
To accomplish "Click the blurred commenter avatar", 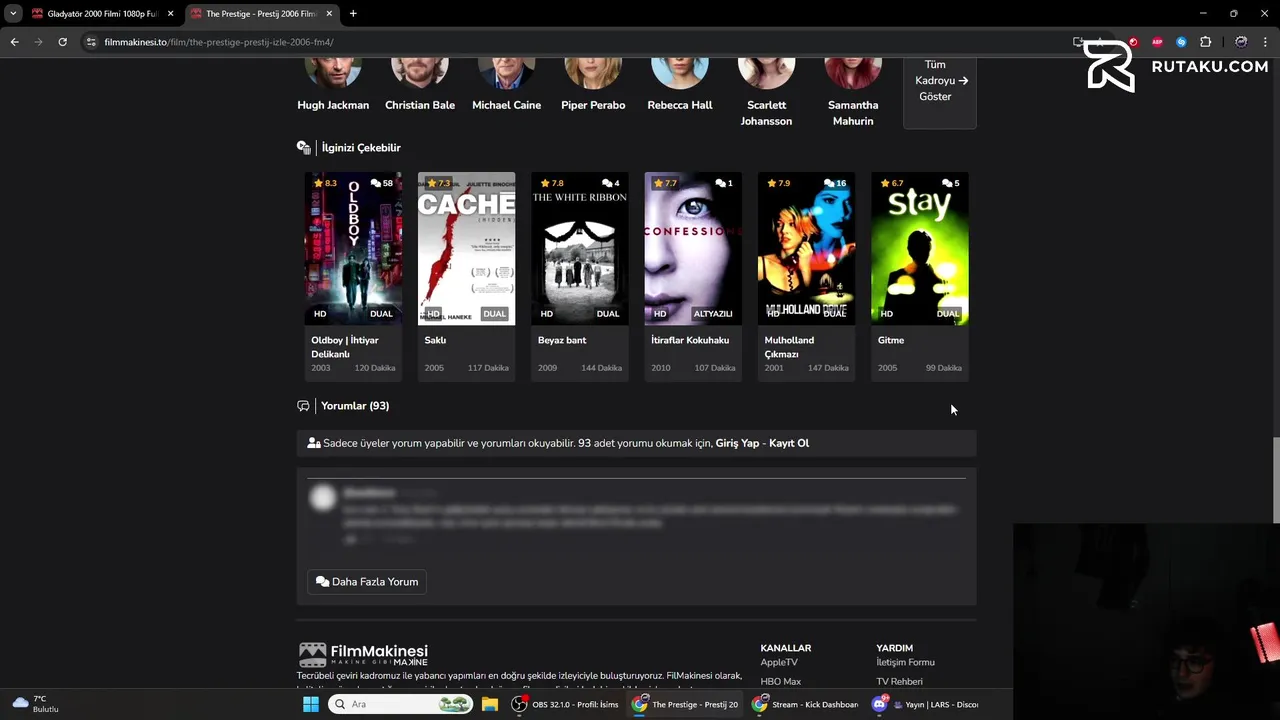I will click(322, 498).
